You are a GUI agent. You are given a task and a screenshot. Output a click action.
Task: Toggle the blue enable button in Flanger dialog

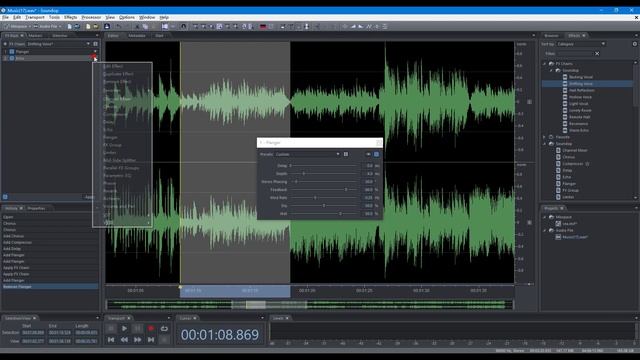(376, 154)
